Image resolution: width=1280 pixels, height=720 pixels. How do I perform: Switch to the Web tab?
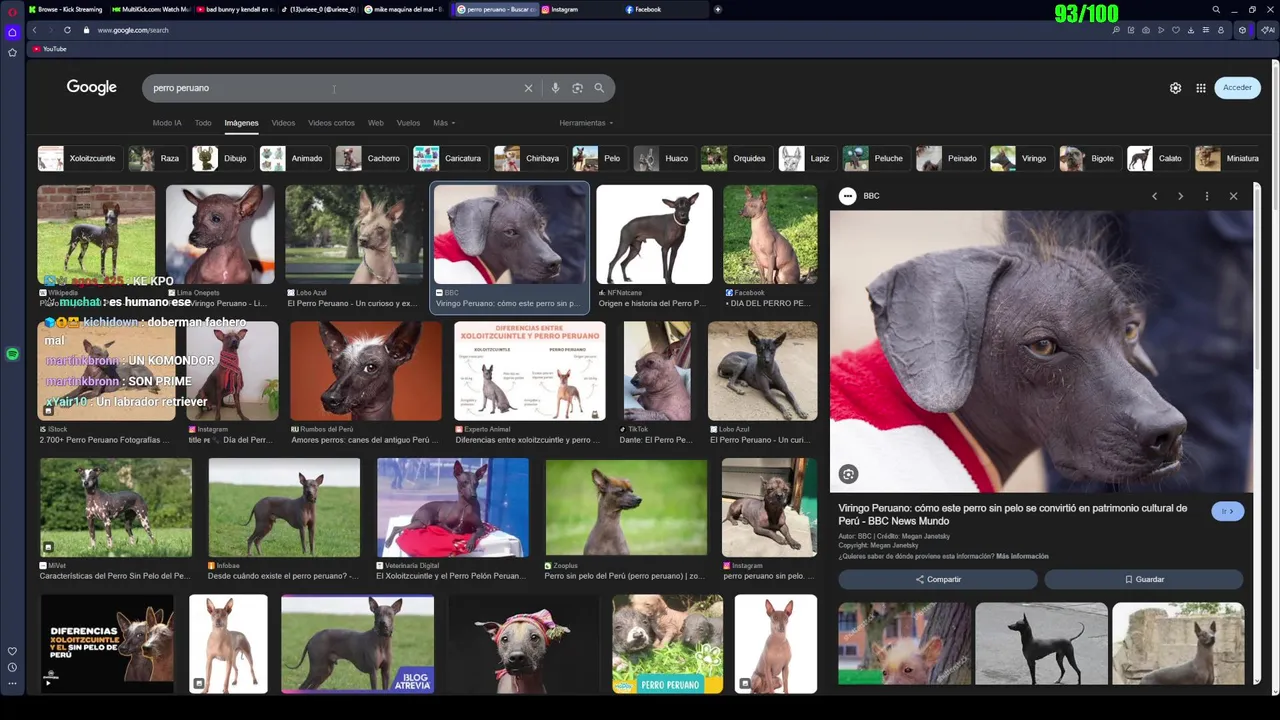[x=376, y=123]
